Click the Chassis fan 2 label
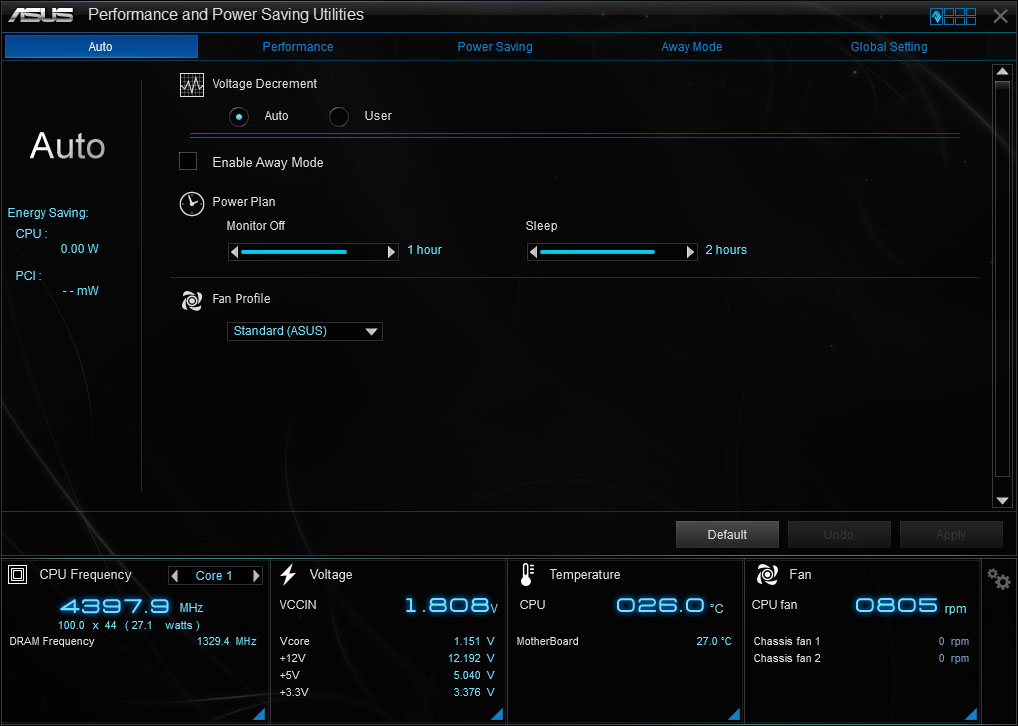The width and height of the screenshot is (1018, 726). 787,658
